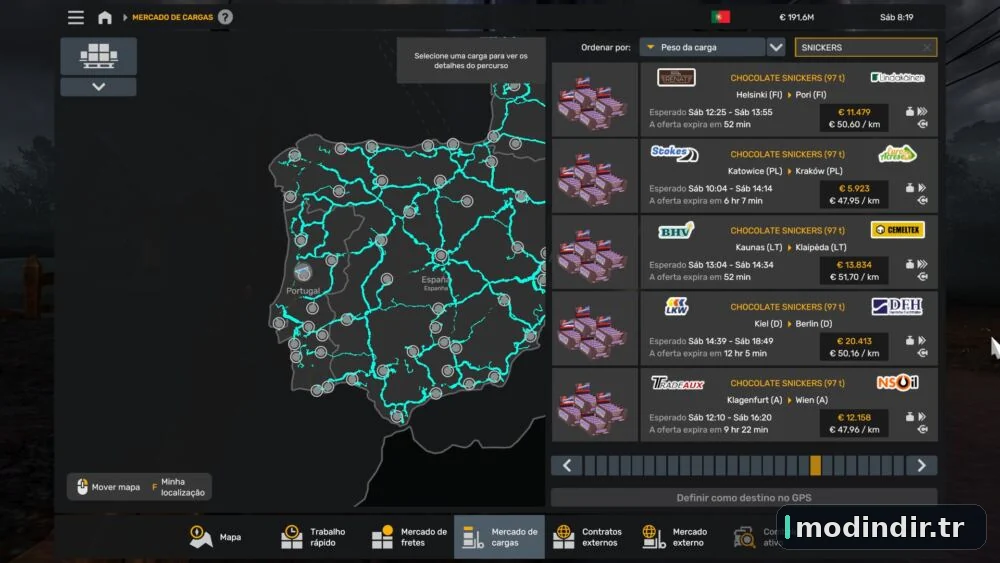Select the Kiel to Berlin cargo thumbnail
The height and width of the screenshot is (563, 1000).
pos(594,329)
